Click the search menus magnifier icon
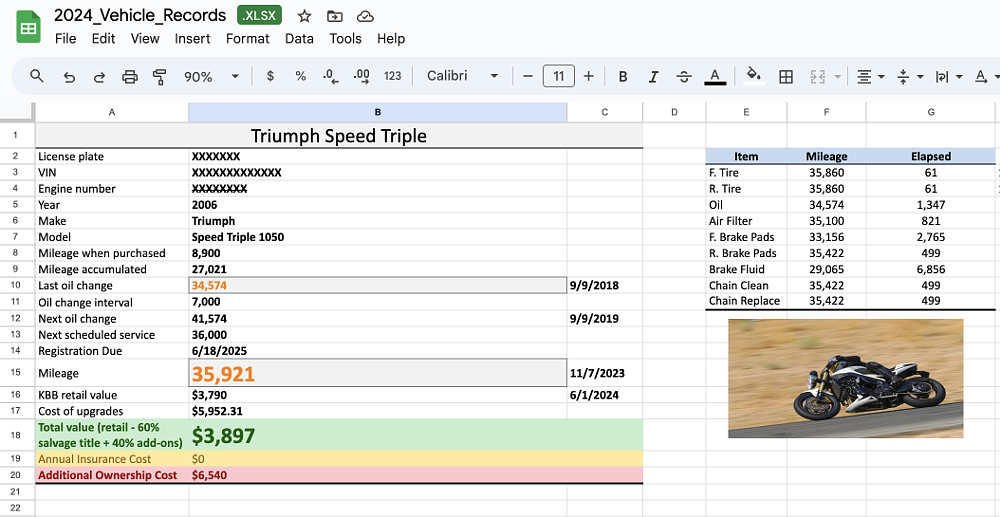This screenshot has height=517, width=1000. pos(37,76)
